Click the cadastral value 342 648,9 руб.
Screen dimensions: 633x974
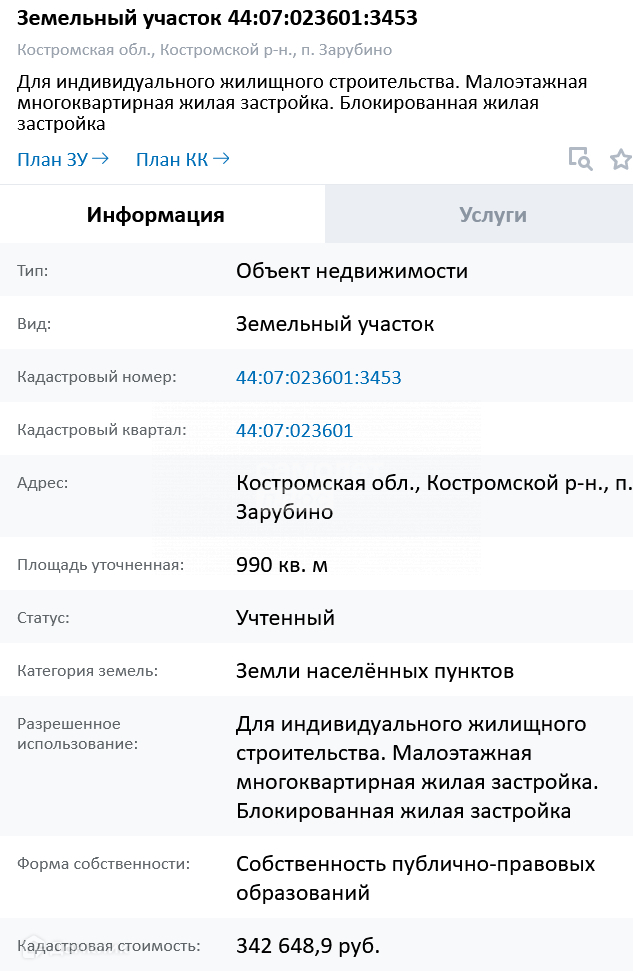308,945
